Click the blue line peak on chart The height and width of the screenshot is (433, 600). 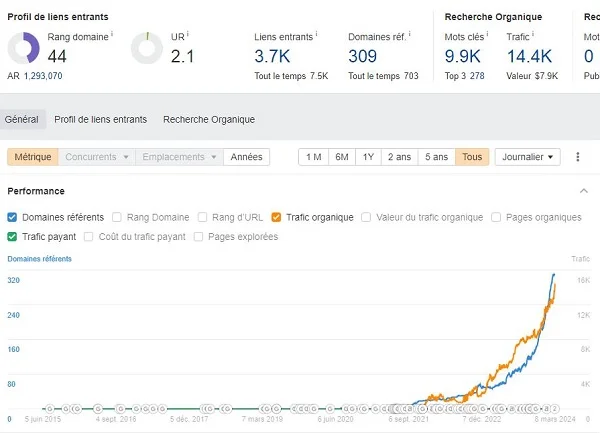553,274
